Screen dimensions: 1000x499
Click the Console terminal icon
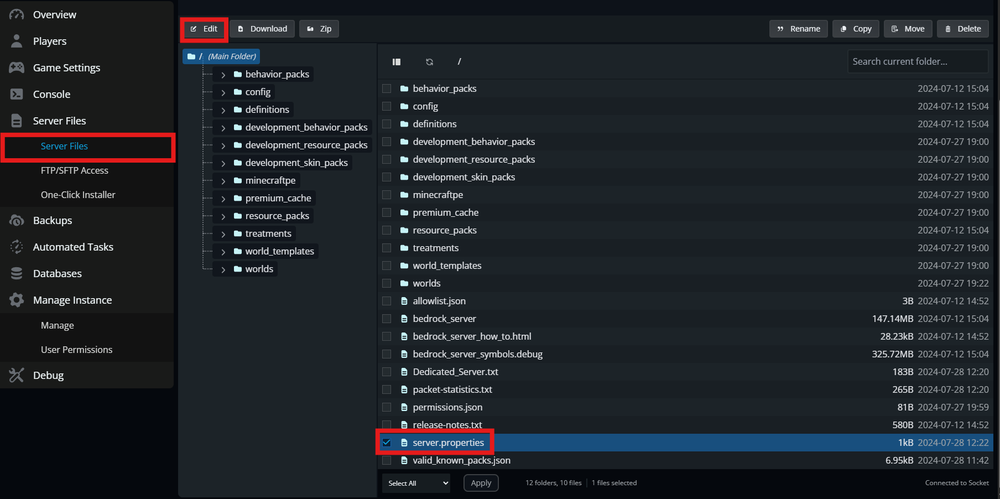point(16,95)
